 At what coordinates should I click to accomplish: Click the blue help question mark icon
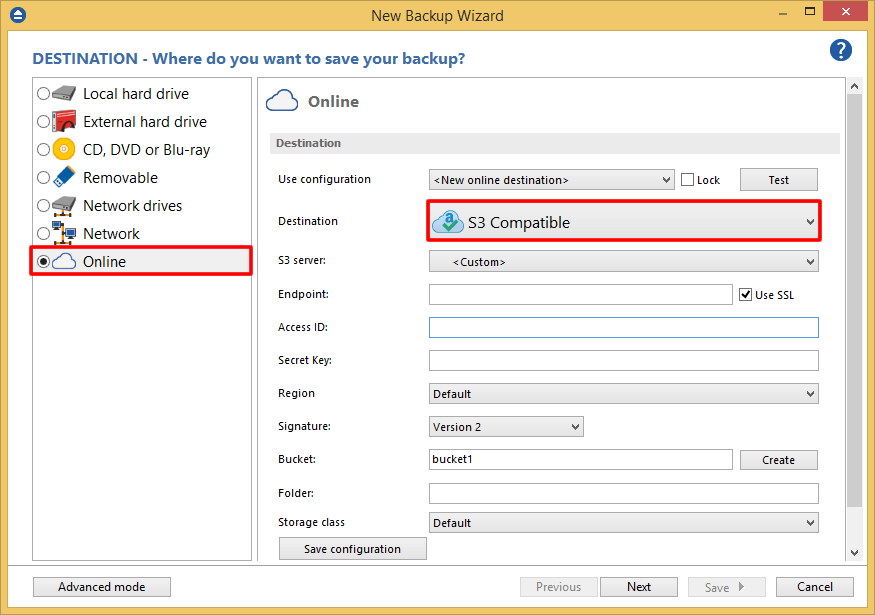click(840, 50)
